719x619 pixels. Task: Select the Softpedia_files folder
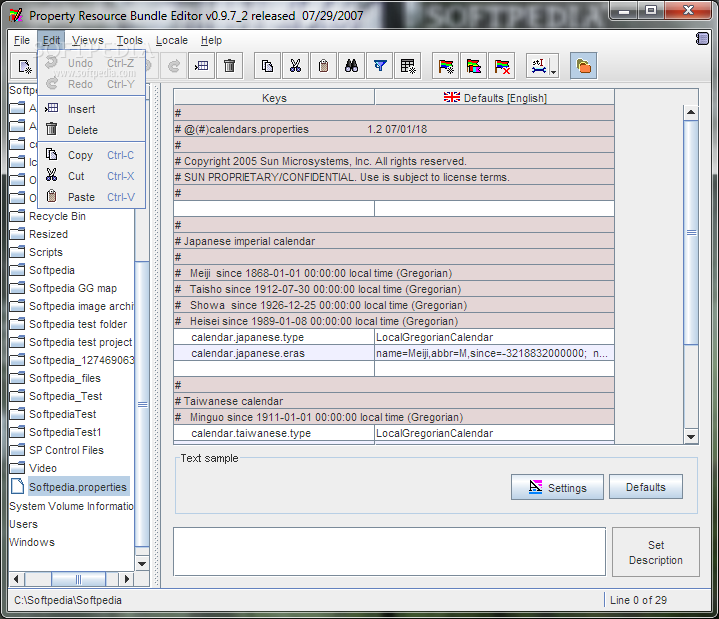pyautogui.click(x=65, y=378)
